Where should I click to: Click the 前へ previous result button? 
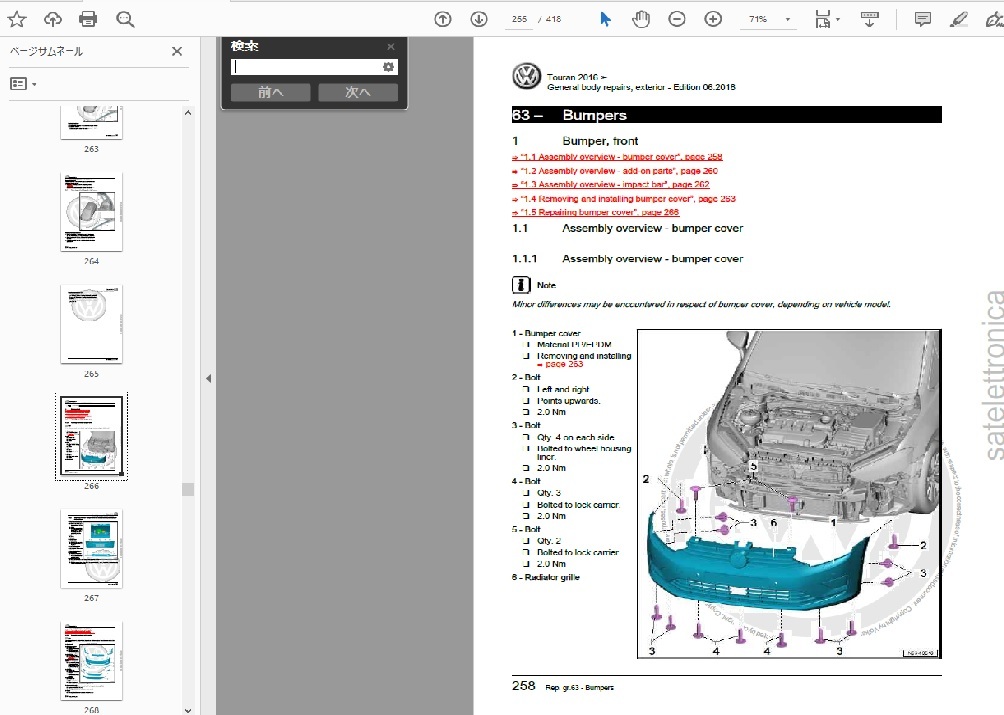coord(271,92)
